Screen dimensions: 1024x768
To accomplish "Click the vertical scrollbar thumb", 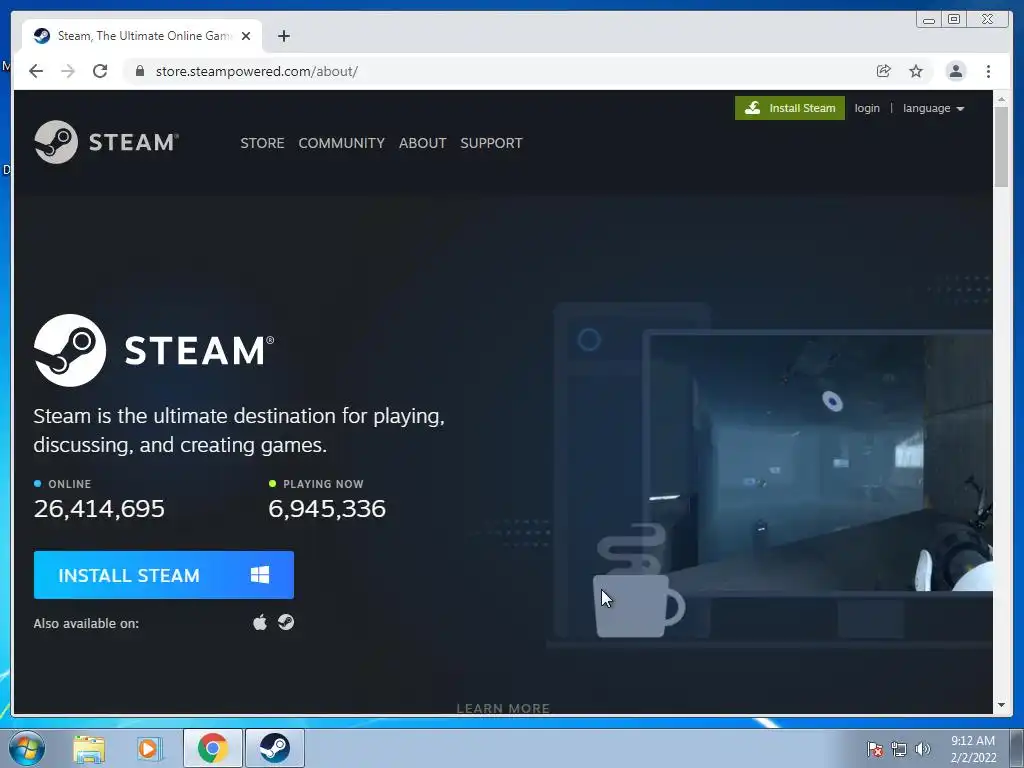I will click(x=1001, y=148).
